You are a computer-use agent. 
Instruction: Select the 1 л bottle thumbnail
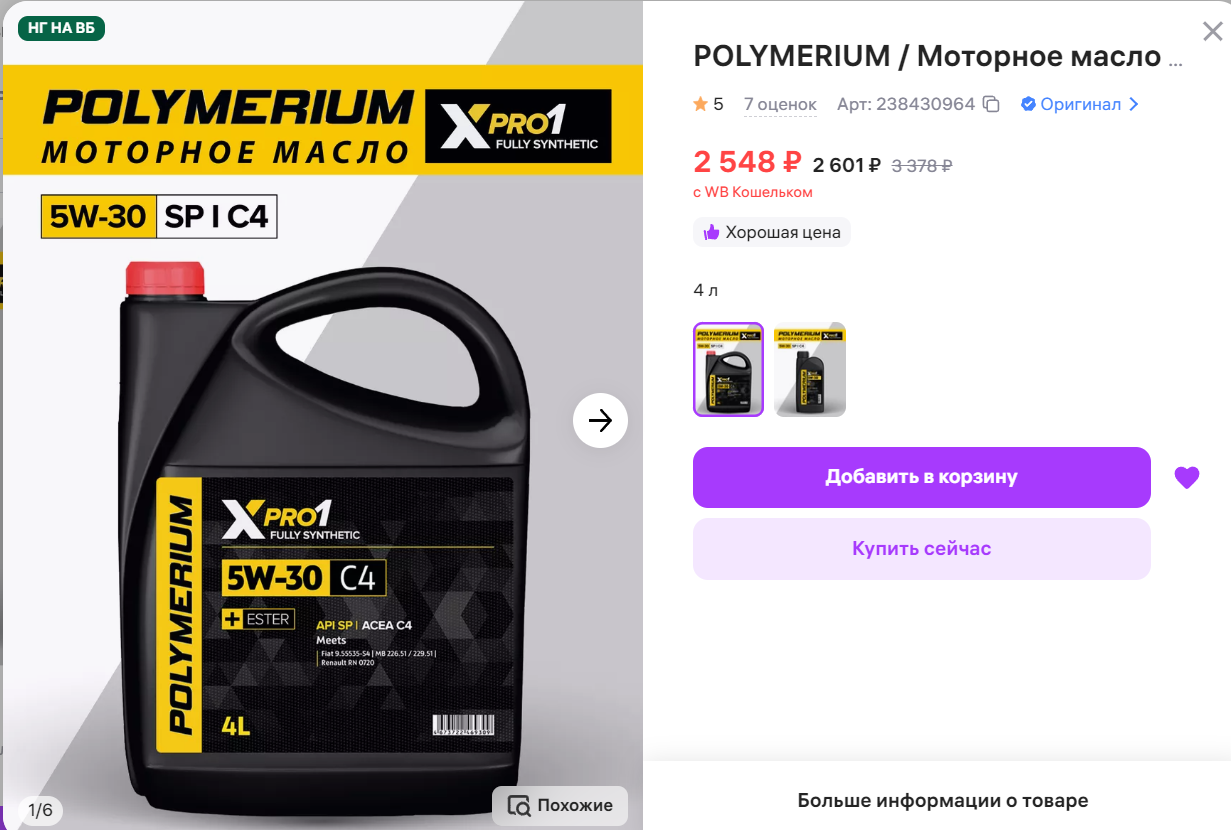pyautogui.click(x=810, y=369)
